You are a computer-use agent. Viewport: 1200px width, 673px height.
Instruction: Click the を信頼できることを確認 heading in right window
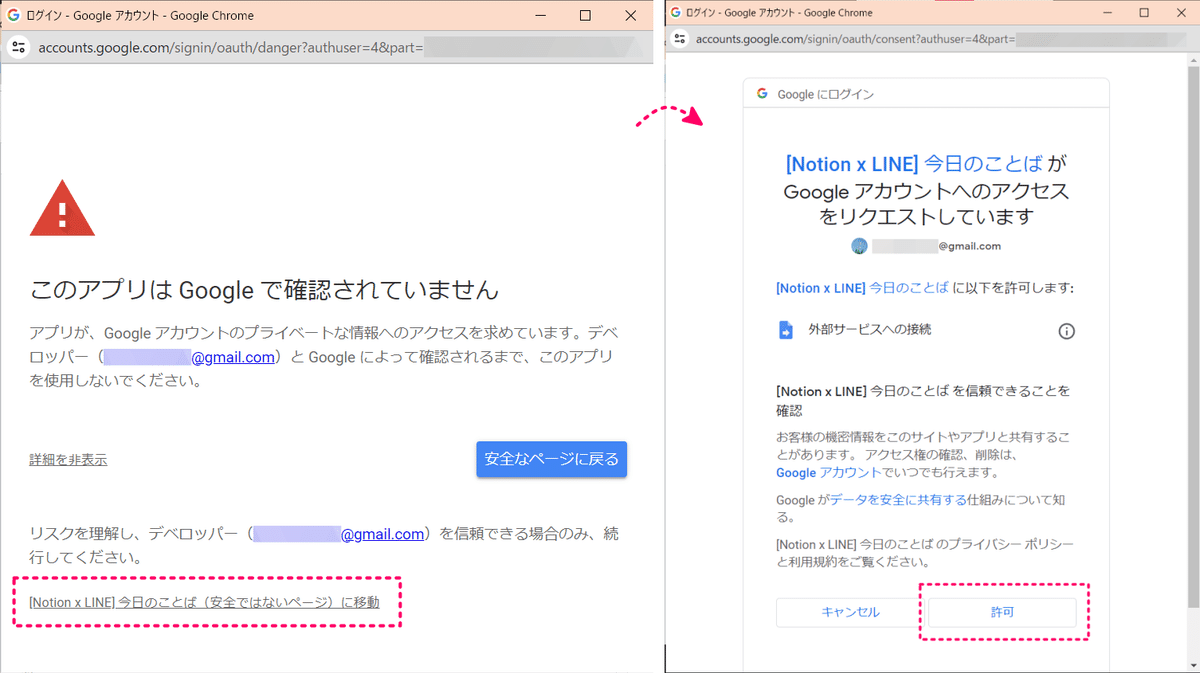point(923,400)
